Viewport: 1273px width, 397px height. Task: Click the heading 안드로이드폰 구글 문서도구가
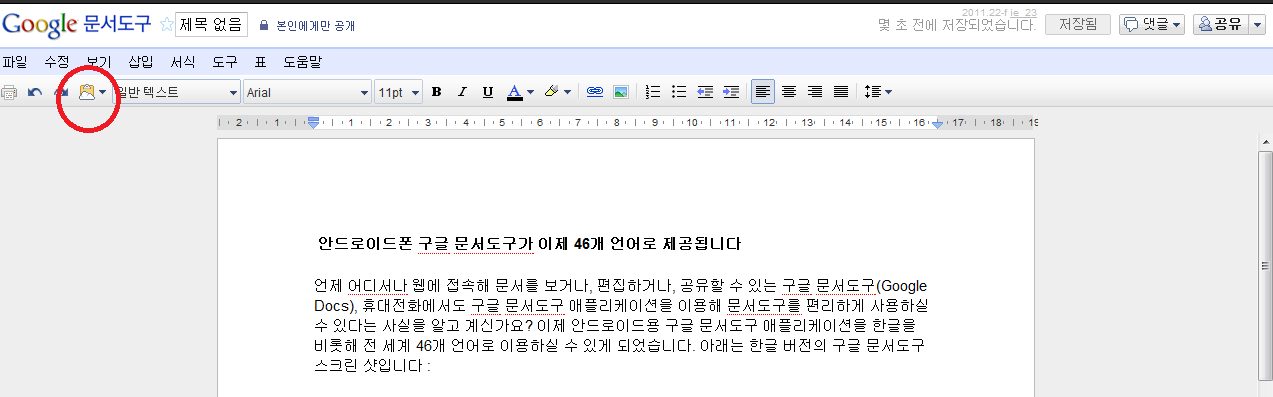click(x=426, y=244)
